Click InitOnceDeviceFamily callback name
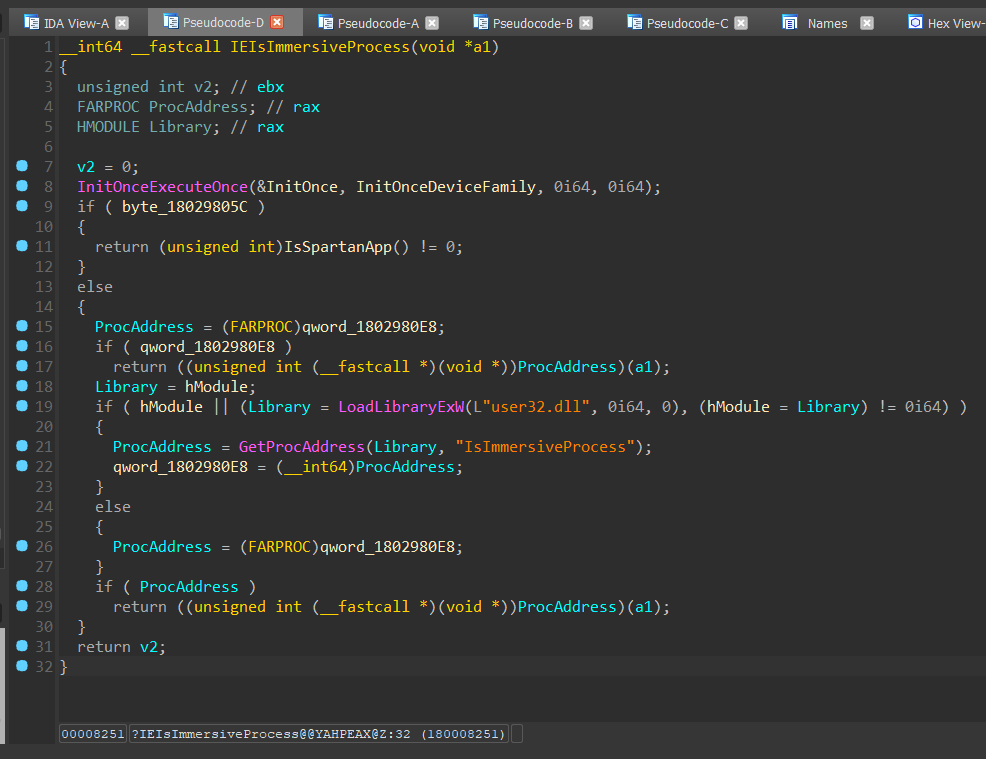The height and width of the screenshot is (759, 986). (446, 187)
